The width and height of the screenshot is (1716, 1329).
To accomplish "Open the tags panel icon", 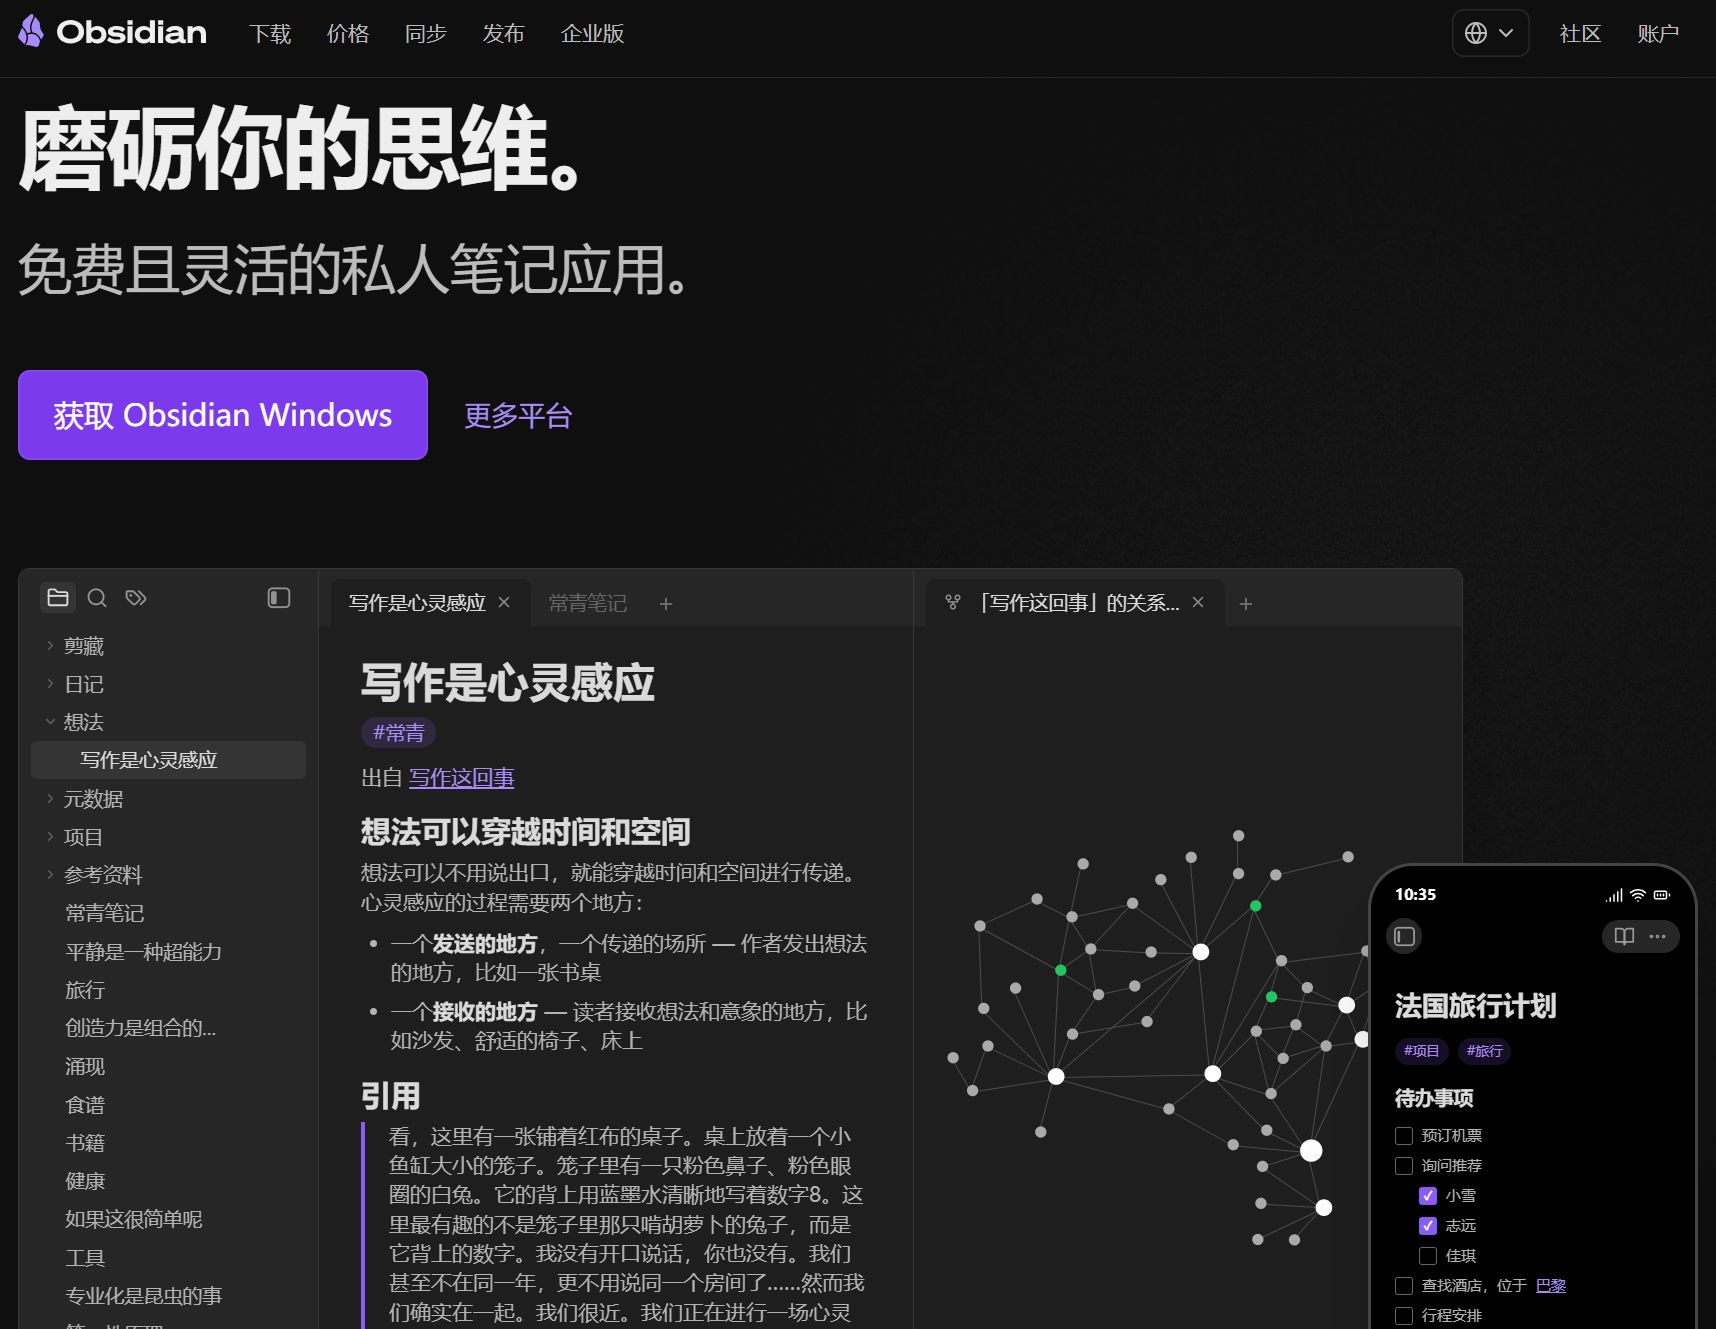I will pos(136,597).
